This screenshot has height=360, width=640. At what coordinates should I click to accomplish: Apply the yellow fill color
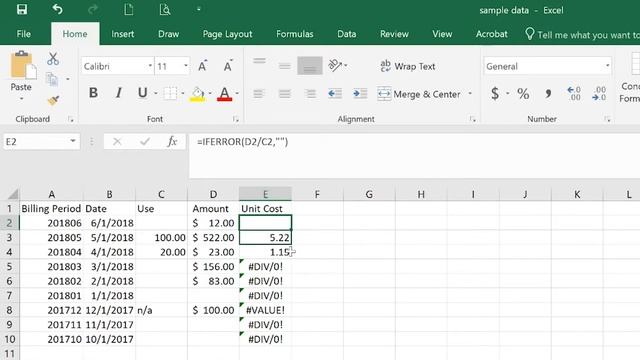197,94
